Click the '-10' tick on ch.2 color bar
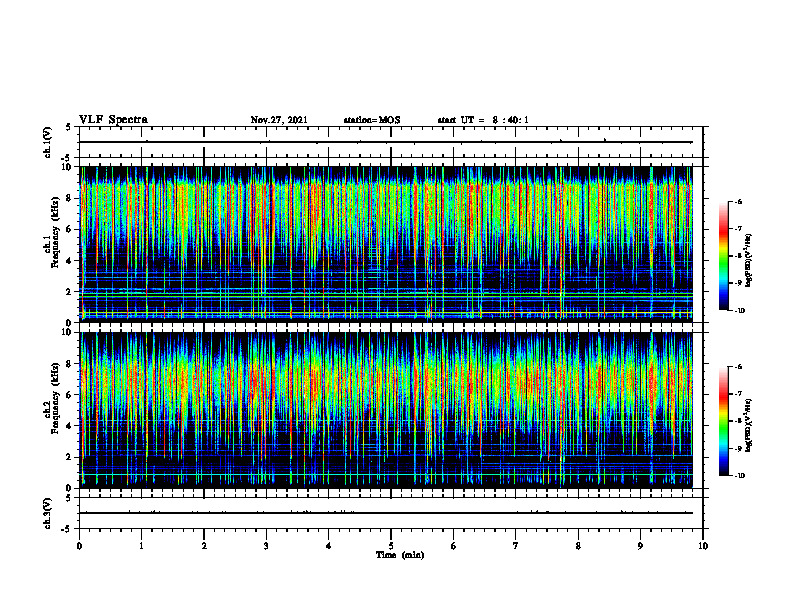Screen dimensions: 792x612 pyautogui.click(x=739, y=476)
